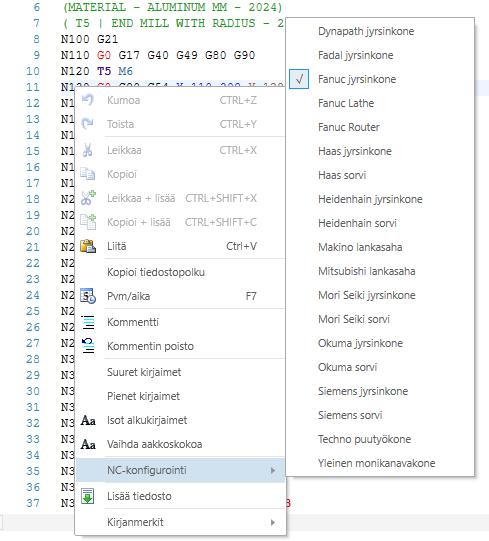
Task: Select Heidenhain sorvi configuration
Action: click(380, 223)
